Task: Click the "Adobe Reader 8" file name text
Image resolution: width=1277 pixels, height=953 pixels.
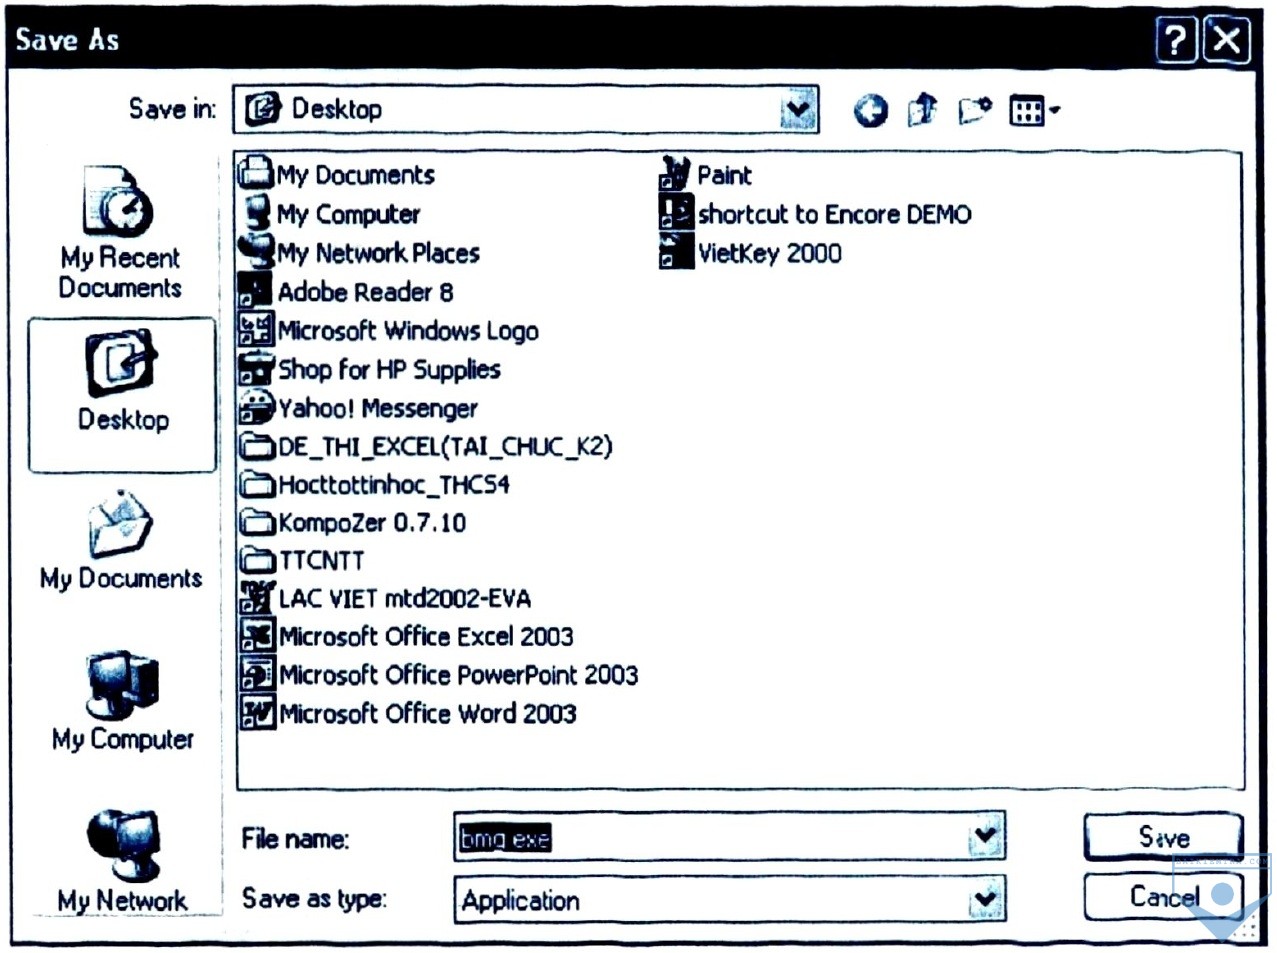Action: tap(365, 292)
